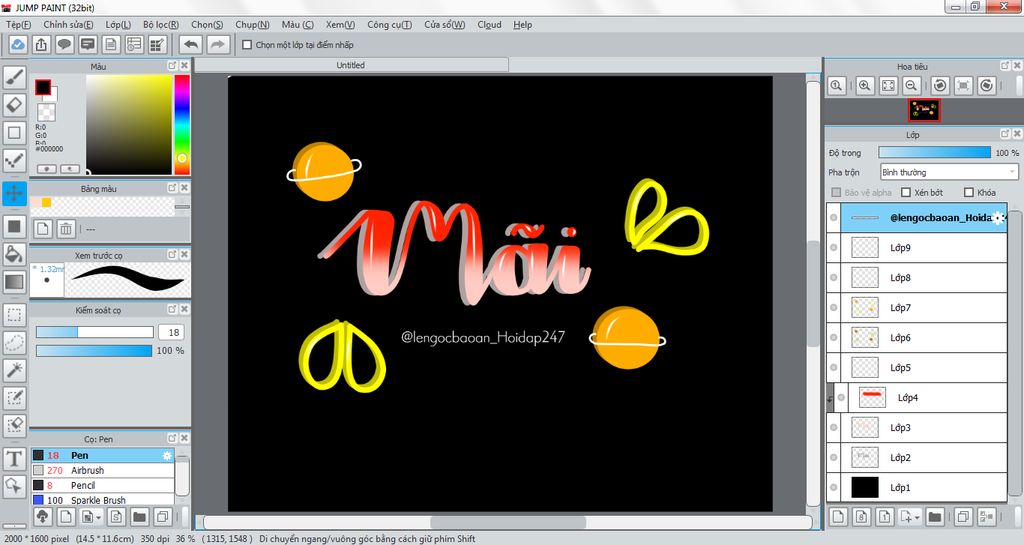The image size is (1024, 545).
Task: Click the brush size slider bar
Action: pyautogui.click(x=95, y=332)
